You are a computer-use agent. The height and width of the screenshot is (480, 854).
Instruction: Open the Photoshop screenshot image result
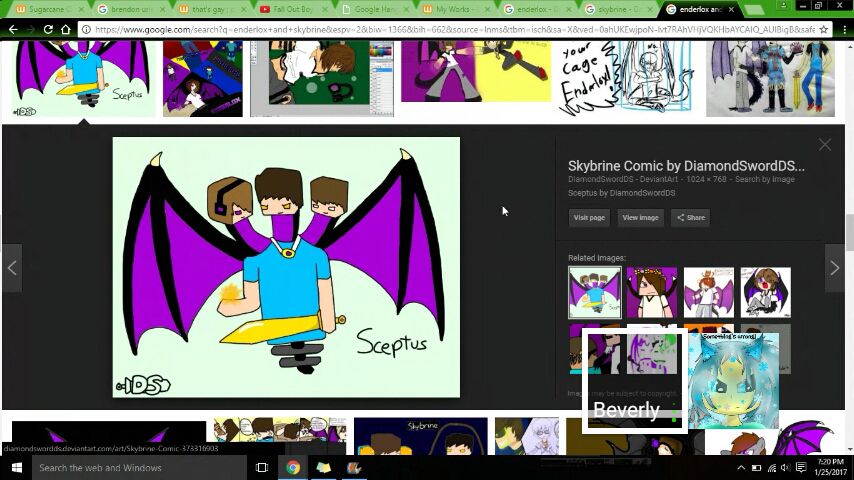321,78
